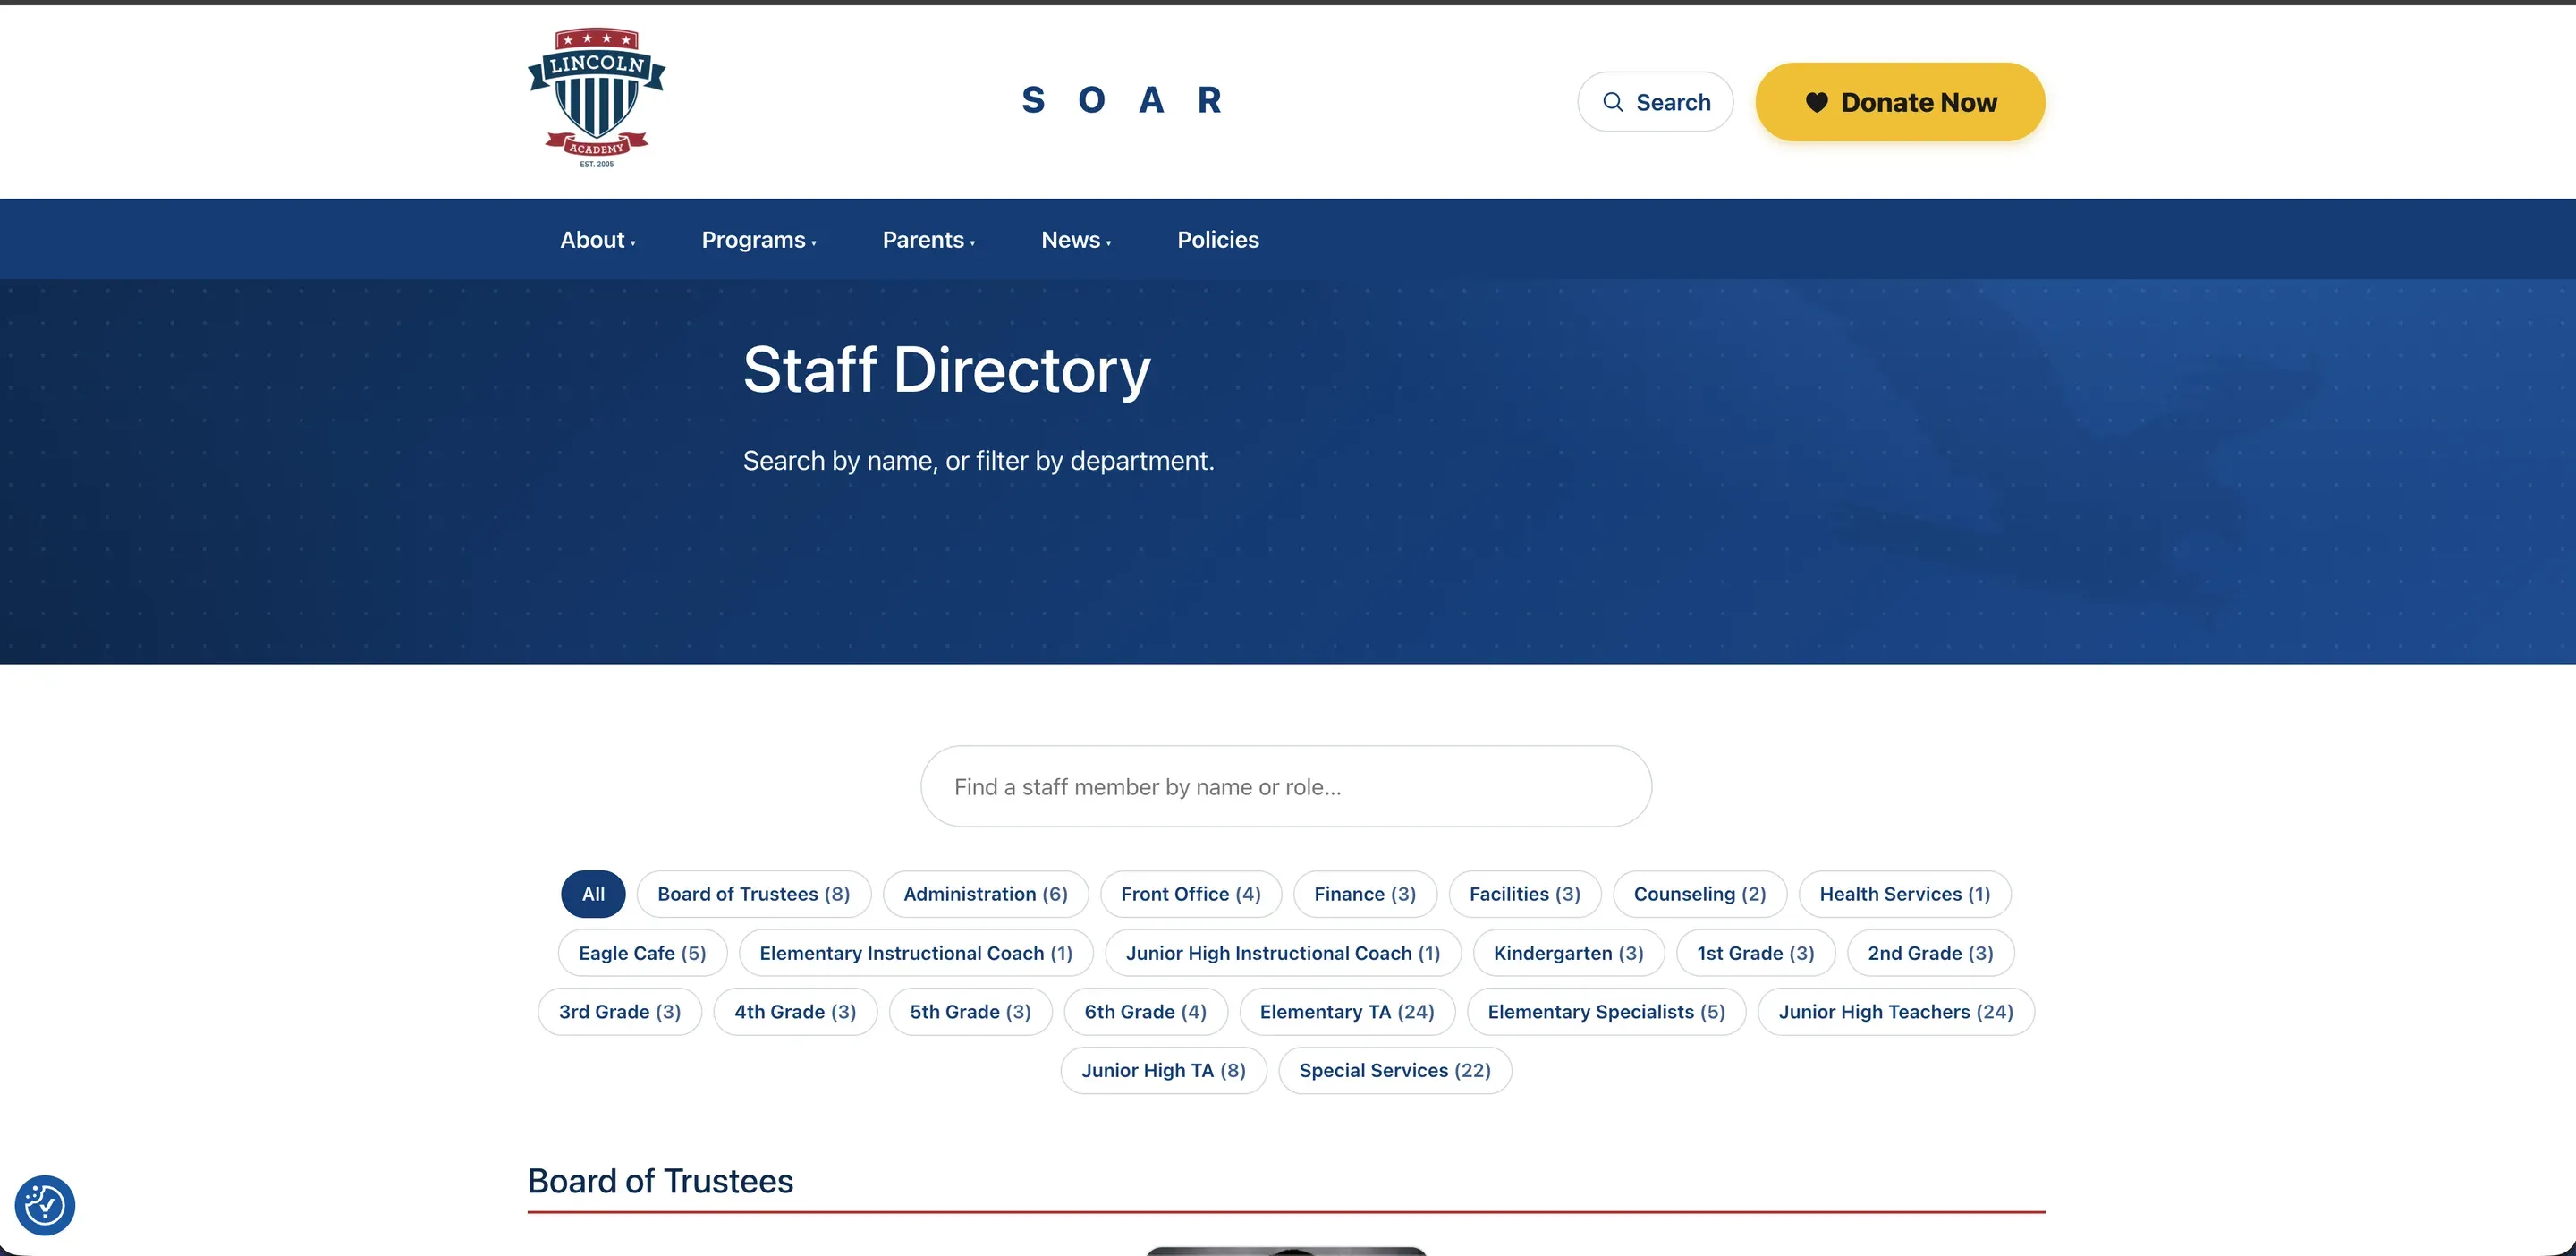Filter by Elementary Instructional Coach (1)

click(x=916, y=953)
